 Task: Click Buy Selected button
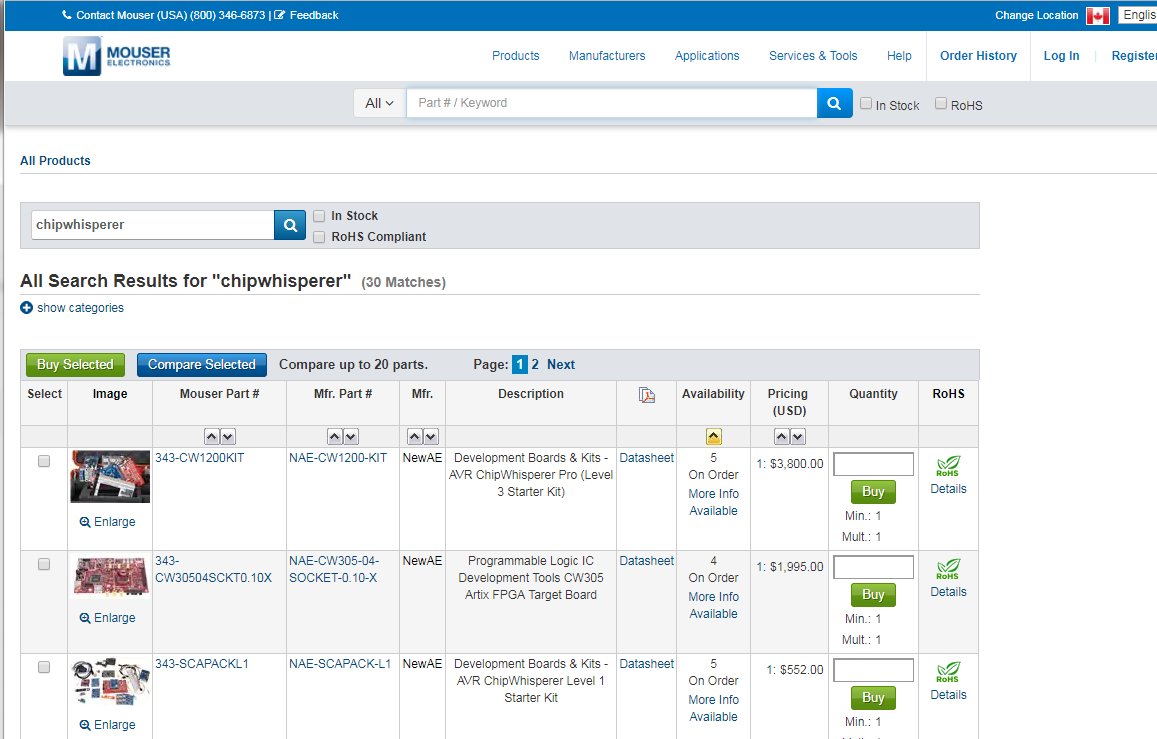click(x=75, y=364)
